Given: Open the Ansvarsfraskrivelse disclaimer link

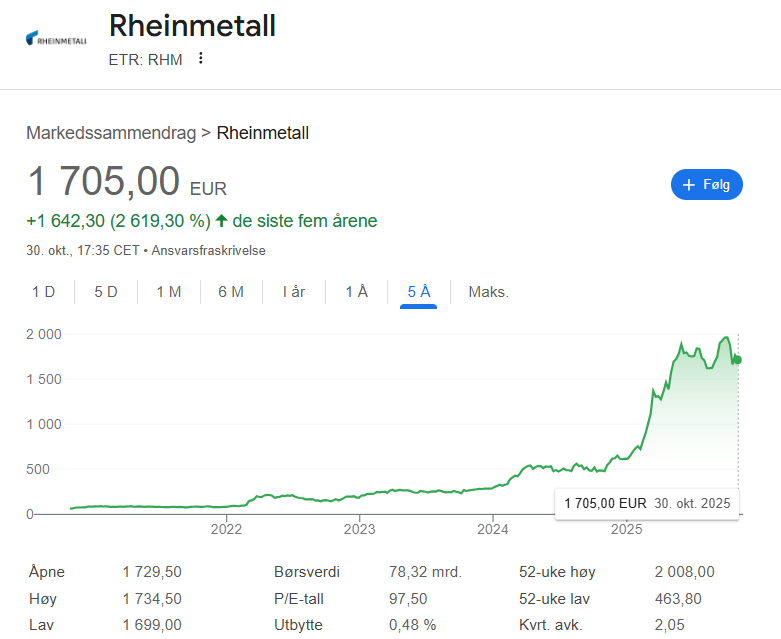Looking at the screenshot, I should (x=209, y=250).
